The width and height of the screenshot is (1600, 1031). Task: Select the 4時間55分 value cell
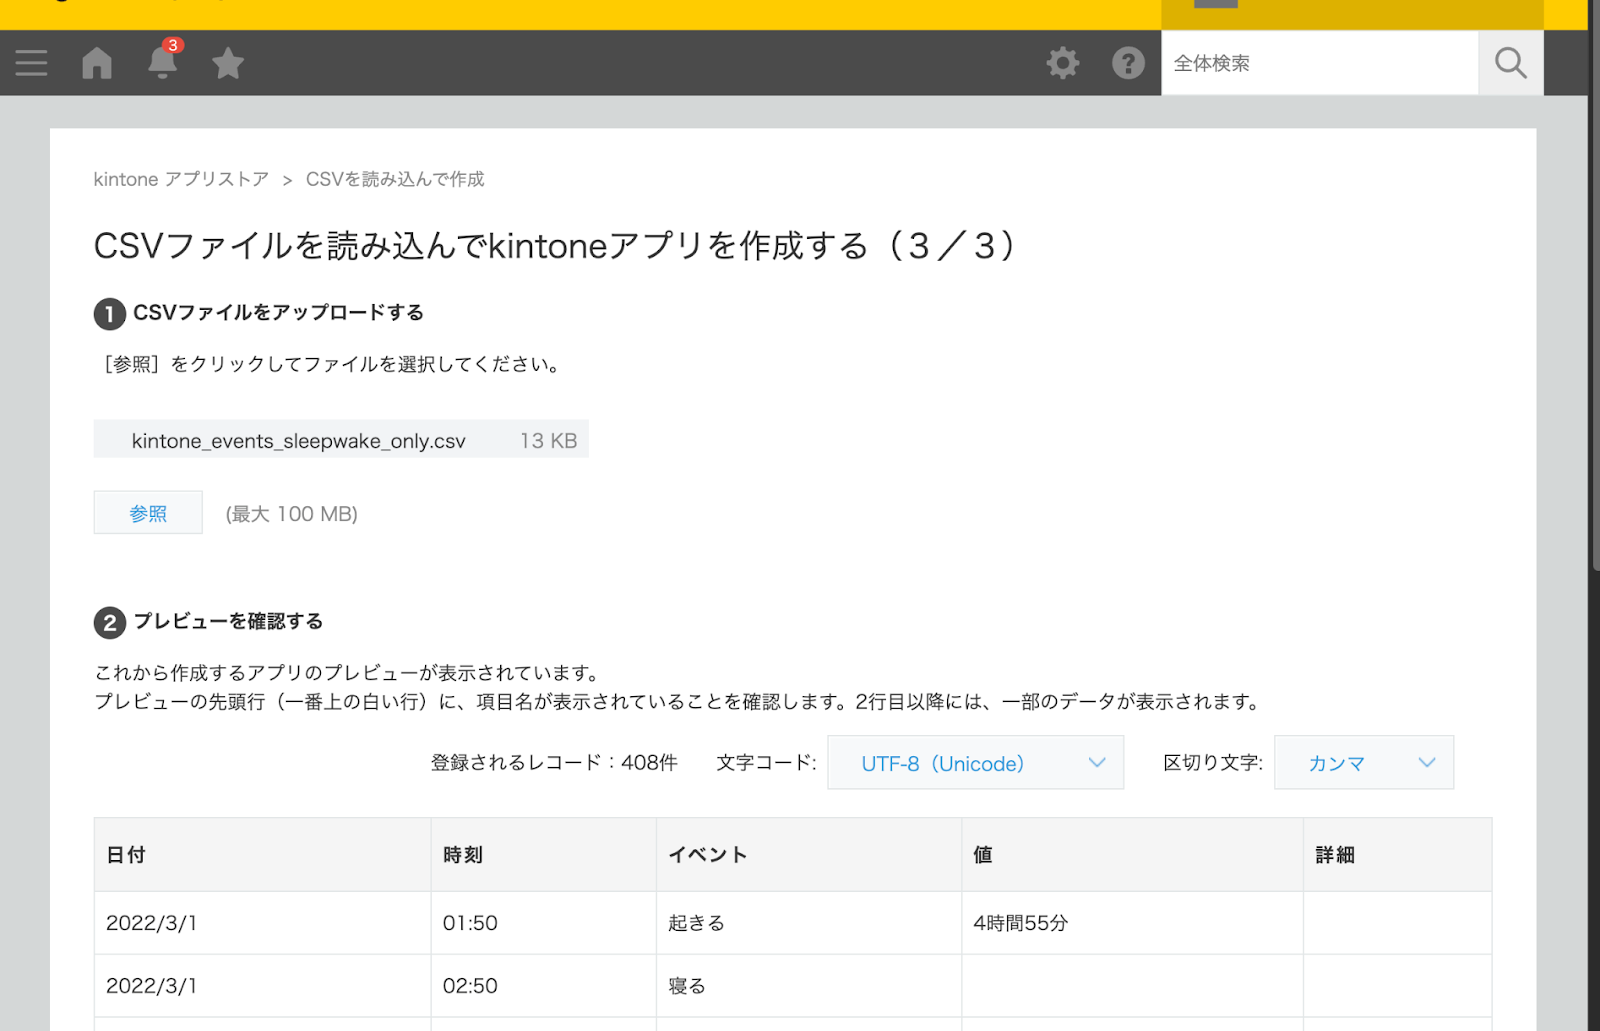pos(1132,923)
